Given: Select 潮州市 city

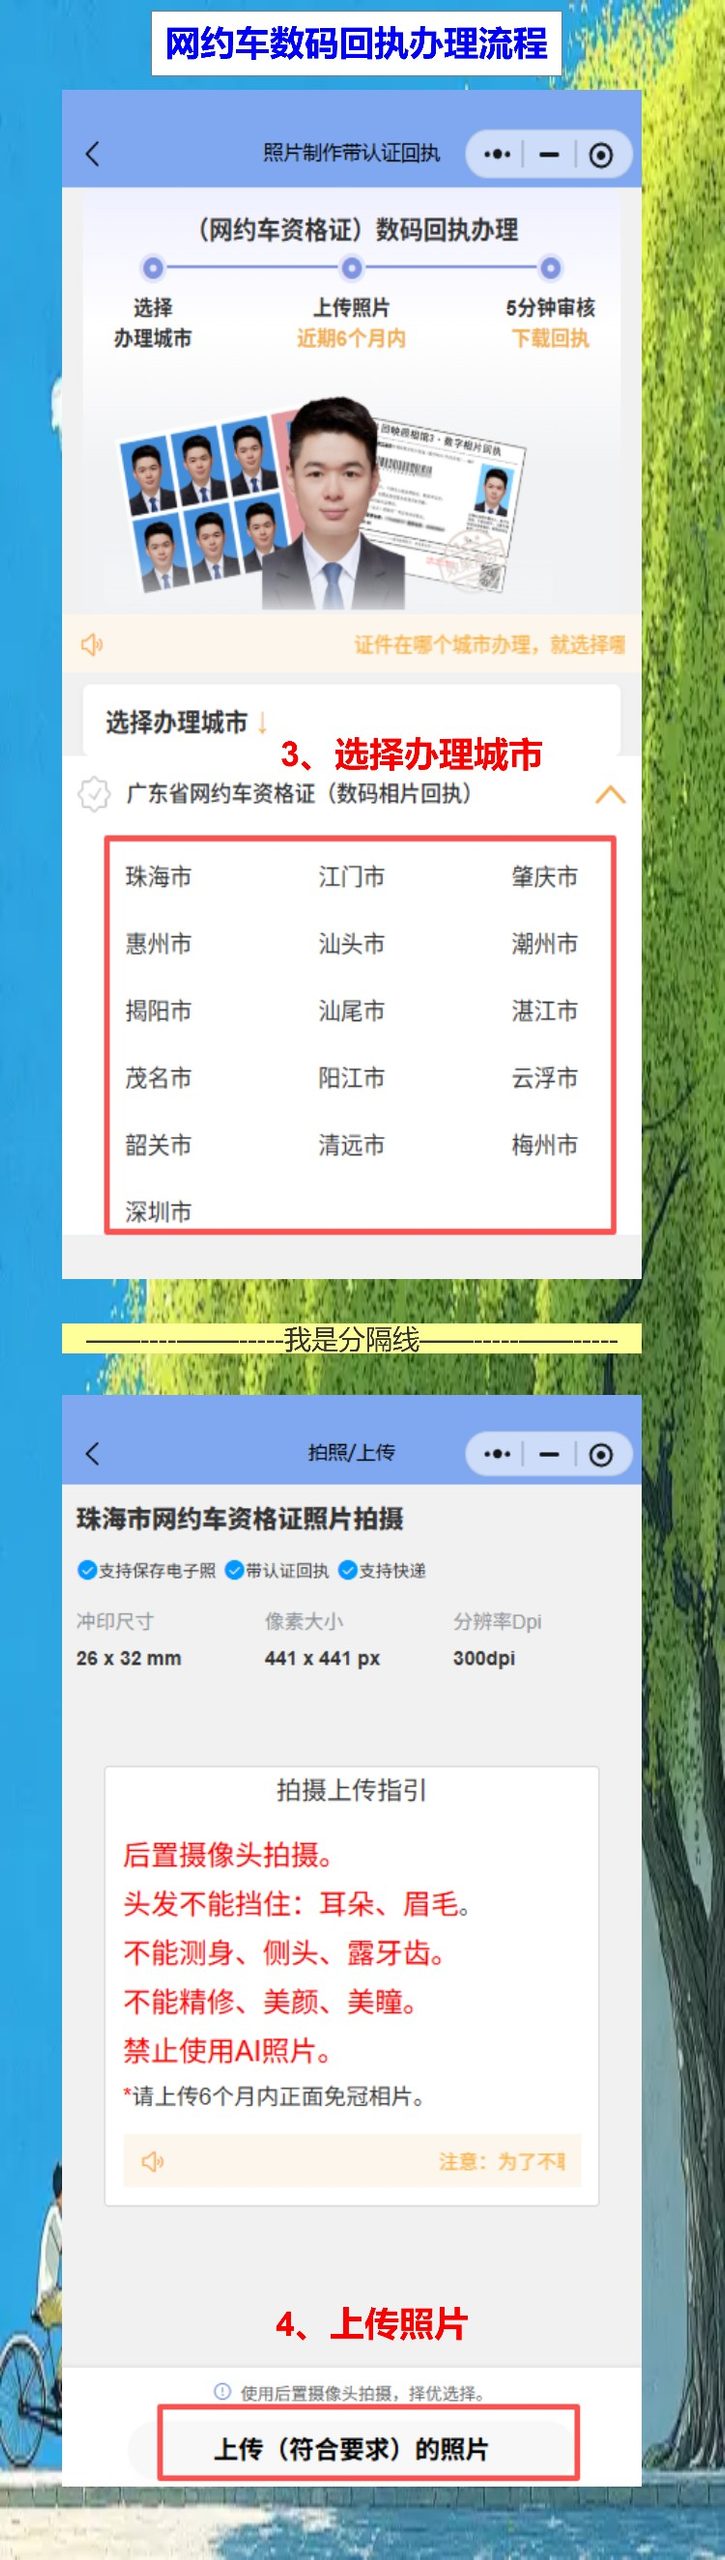Looking at the screenshot, I should click(x=544, y=944).
